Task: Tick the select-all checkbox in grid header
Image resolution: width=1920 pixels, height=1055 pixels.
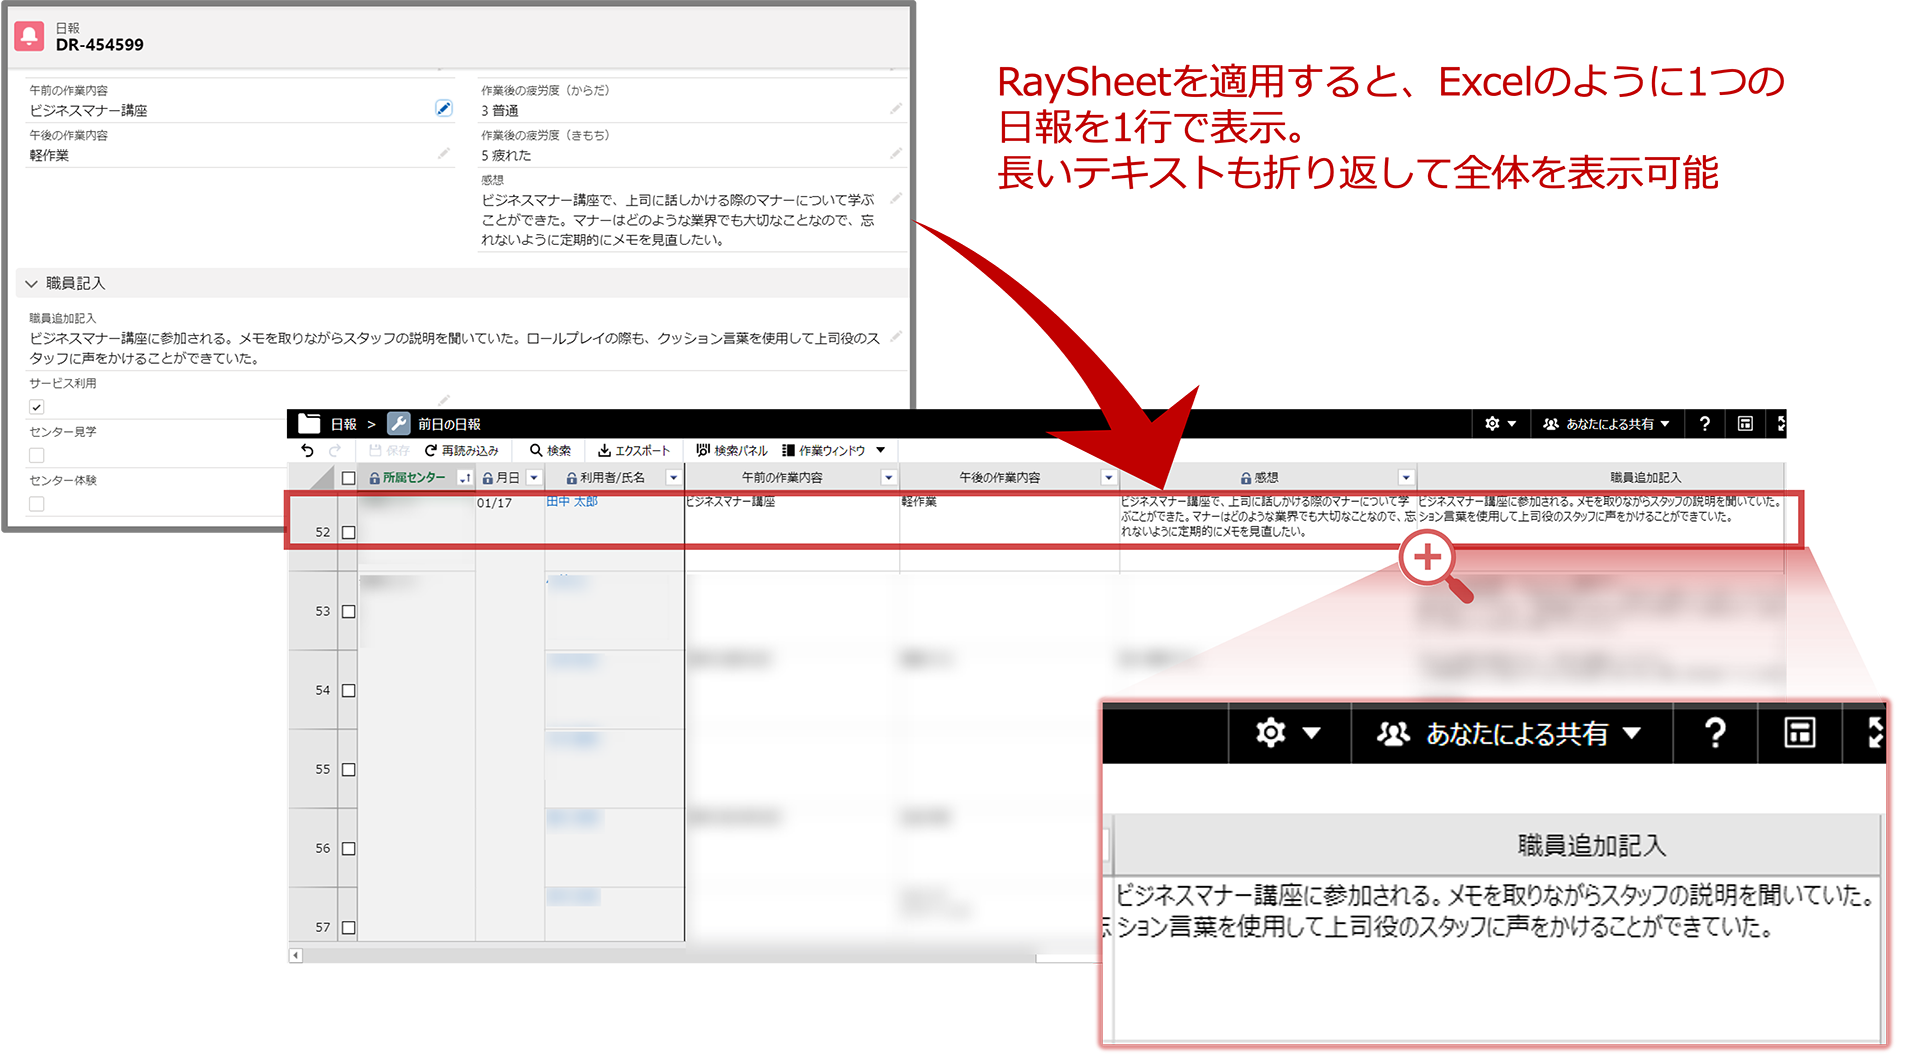Action: [x=348, y=478]
